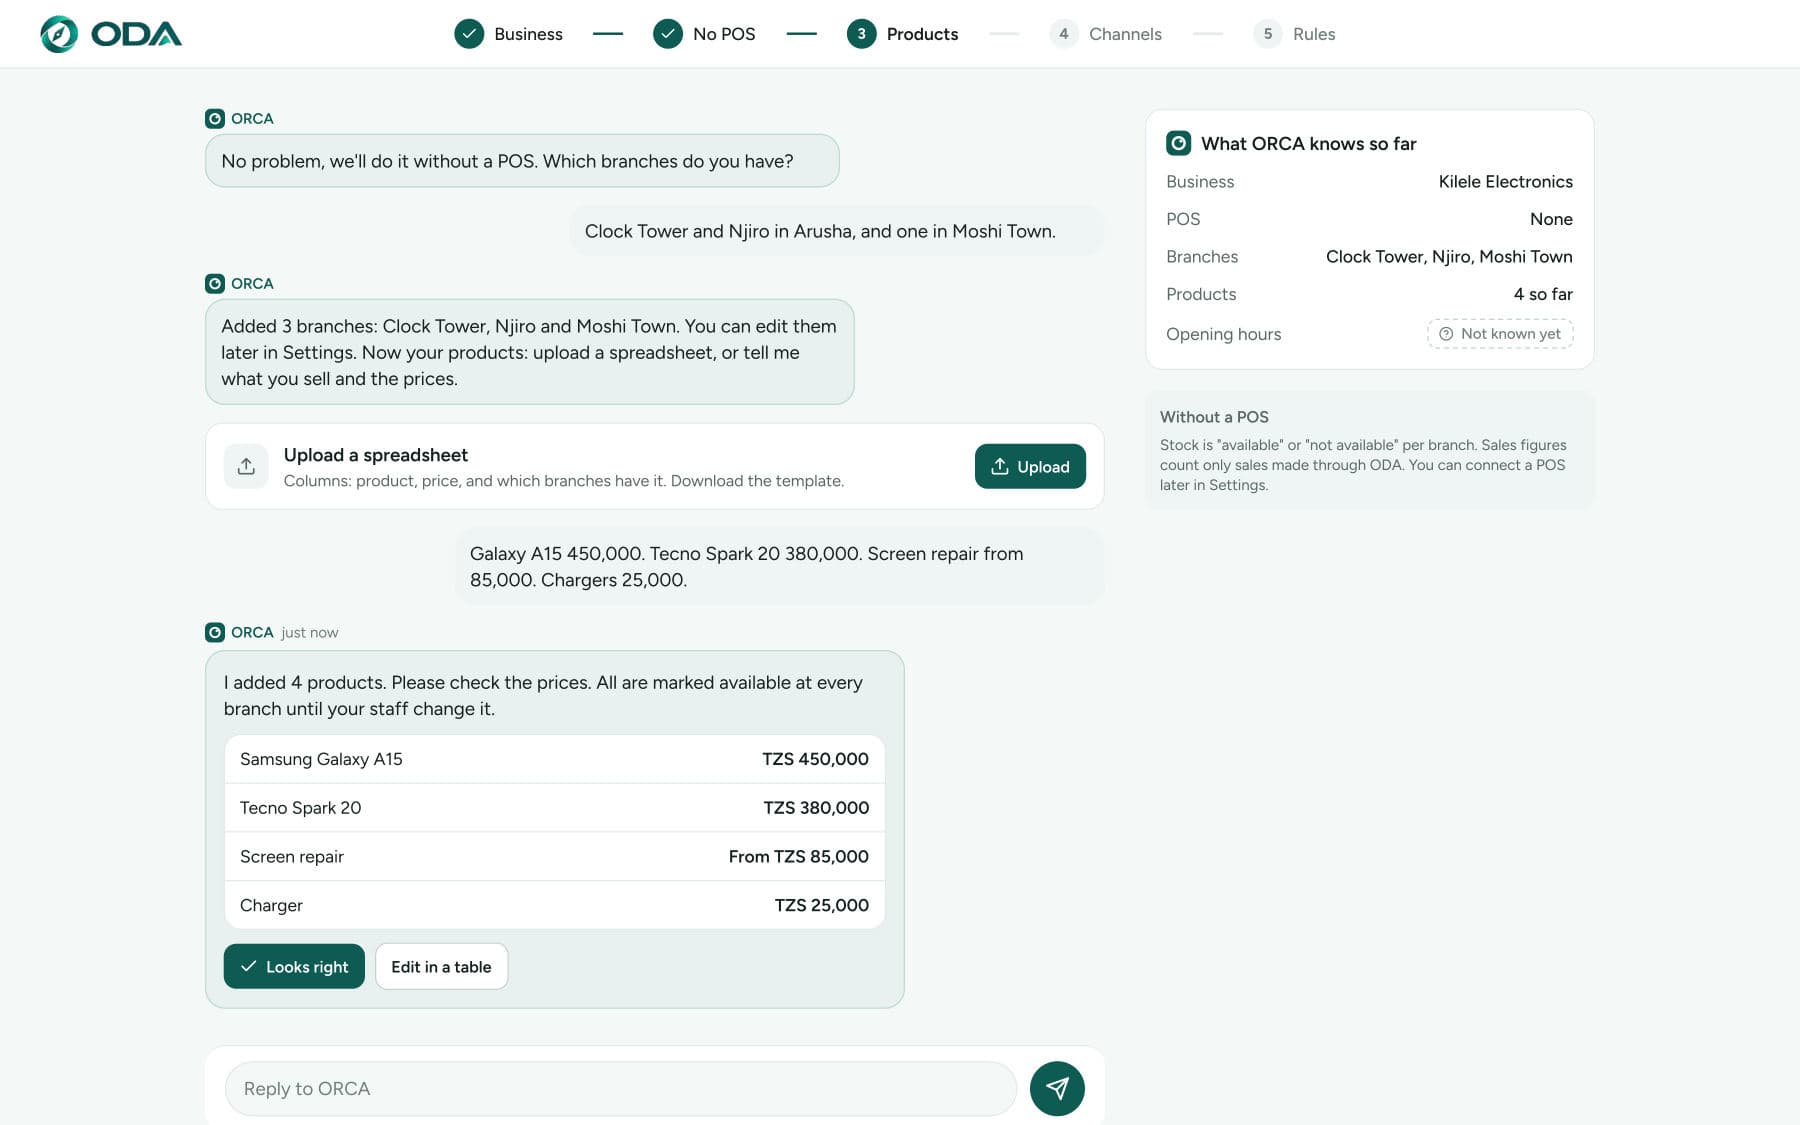1800x1125 pixels.
Task: Click the Opening hours label
Action: [1223, 334]
